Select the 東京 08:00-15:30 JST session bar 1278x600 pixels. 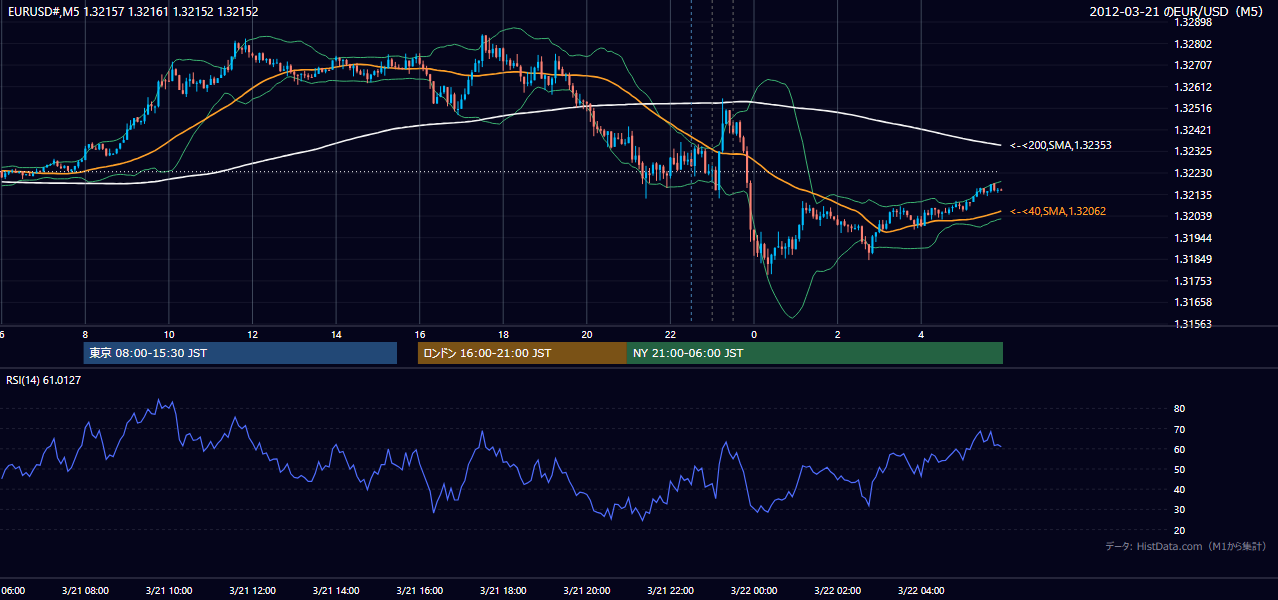240,353
